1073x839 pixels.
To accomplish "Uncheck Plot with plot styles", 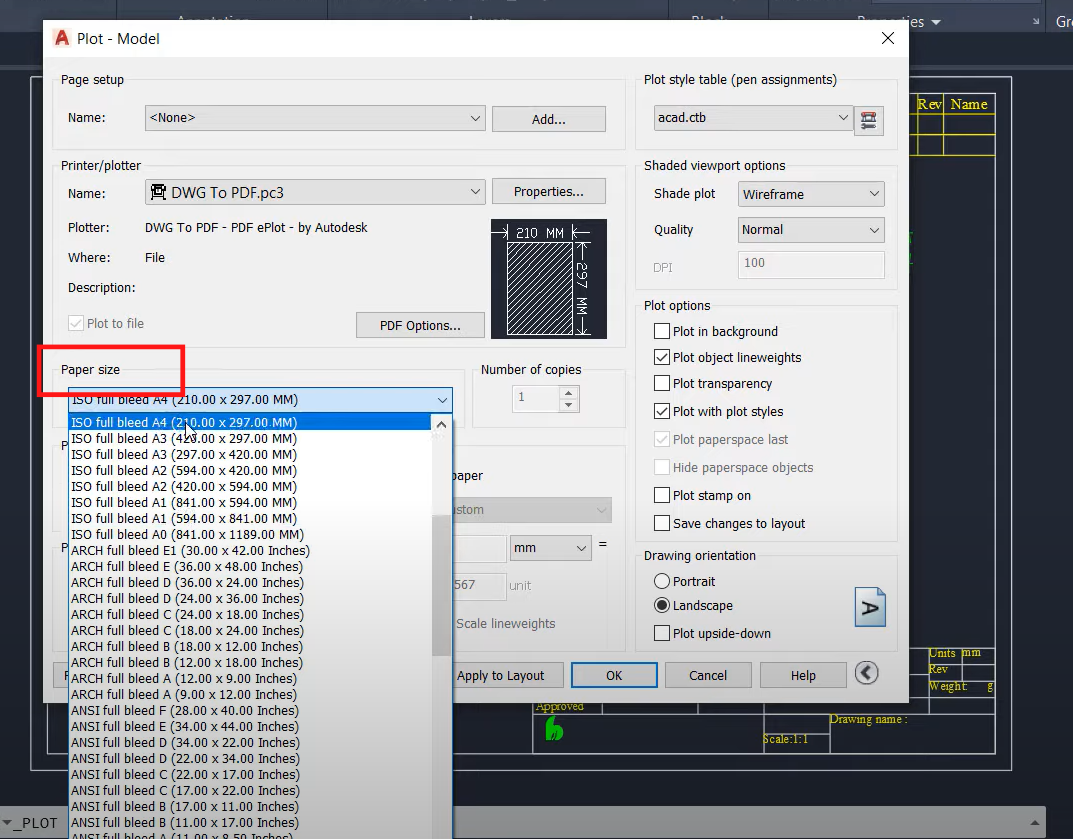I will (662, 411).
